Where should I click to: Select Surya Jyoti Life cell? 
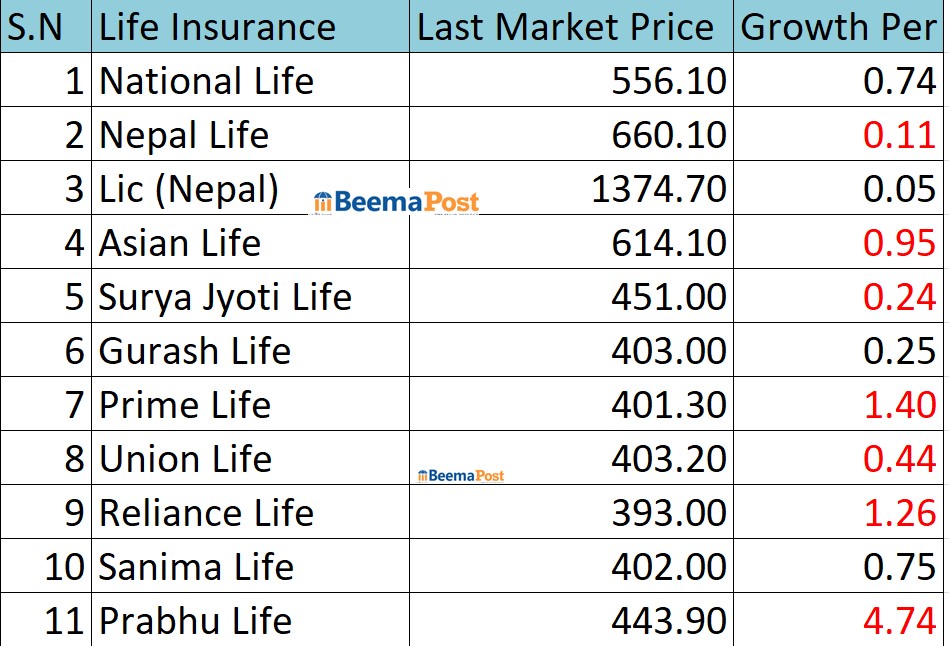click(x=225, y=297)
